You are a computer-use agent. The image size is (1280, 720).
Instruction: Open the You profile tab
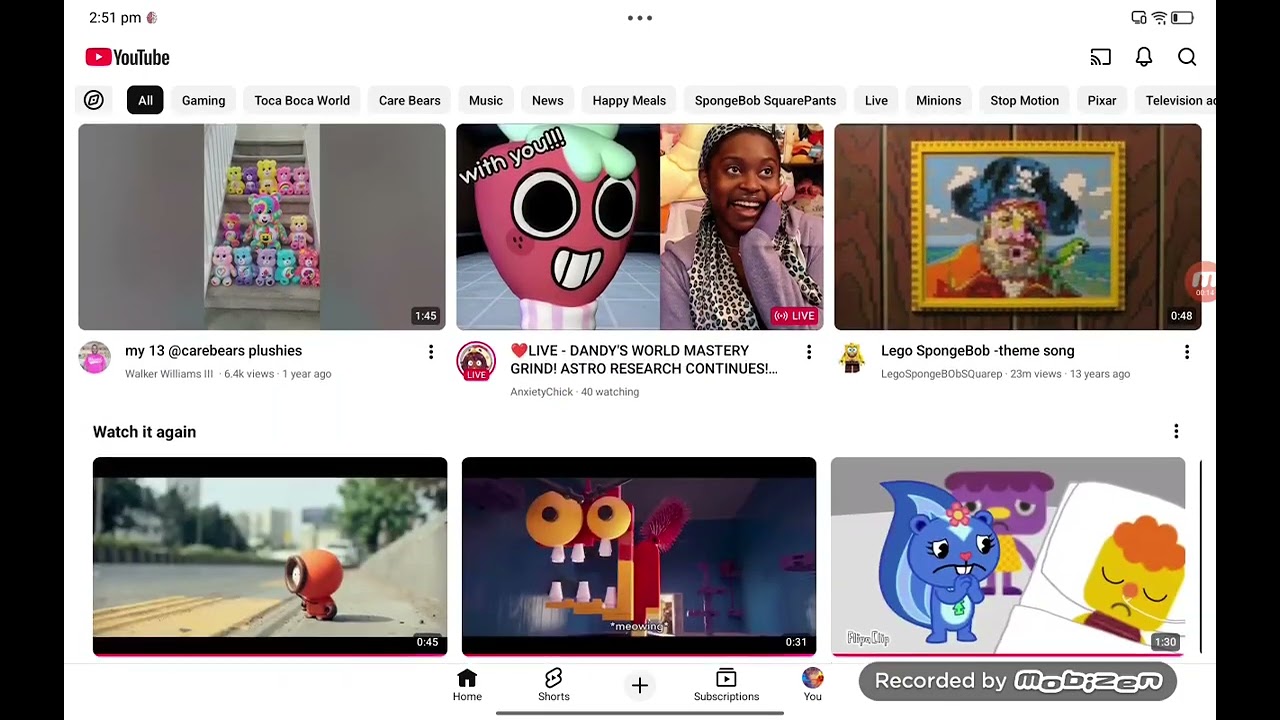pos(813,685)
